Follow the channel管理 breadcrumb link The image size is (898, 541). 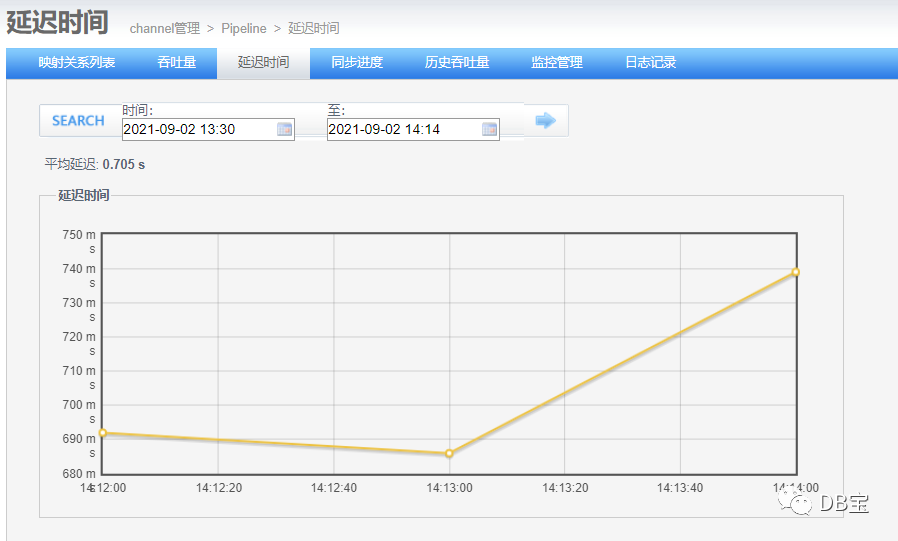165,28
